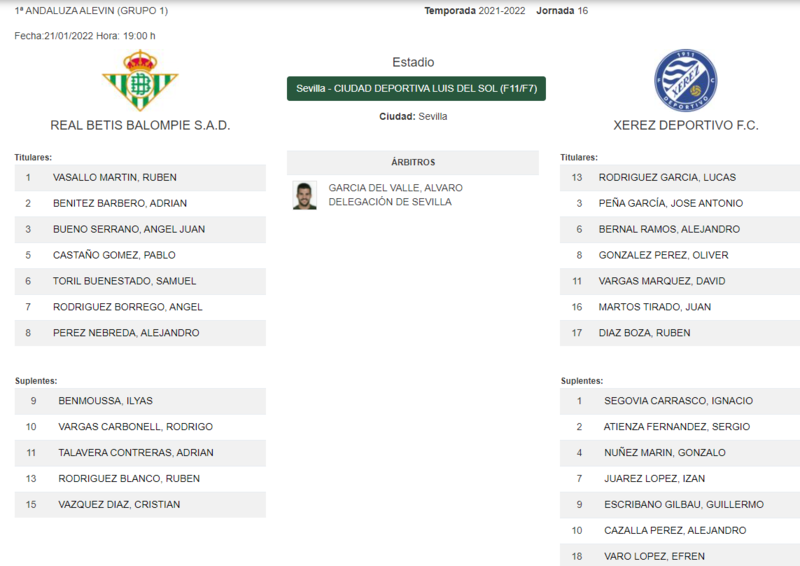Click referee name GARCIA DEL VALLE, ALVARO
The height and width of the screenshot is (566, 800).
(x=395, y=188)
